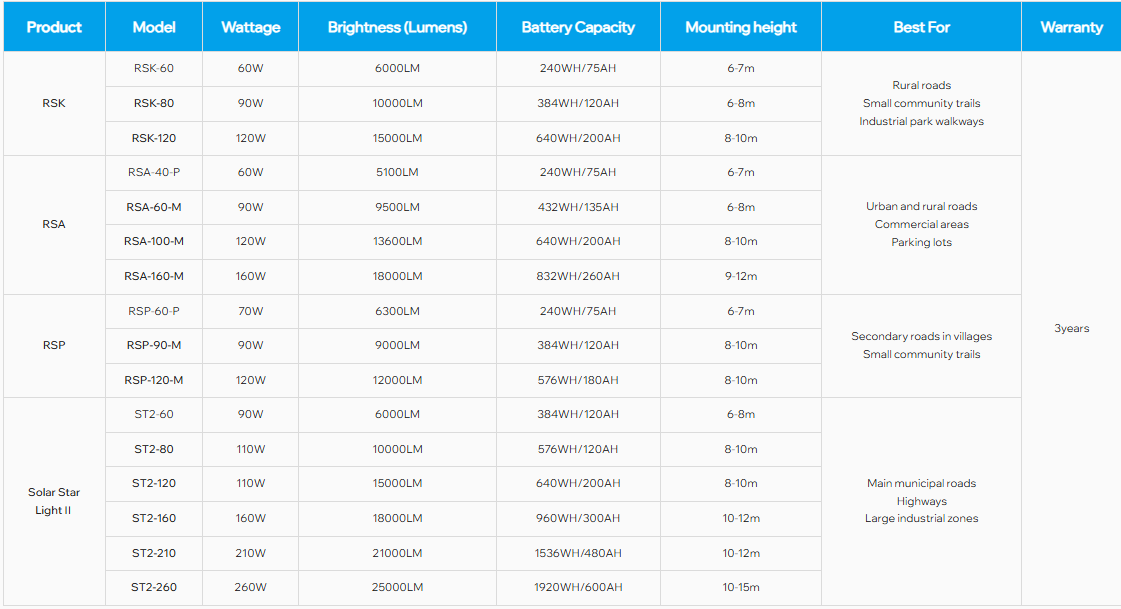Image resolution: width=1121 pixels, height=609 pixels.
Task: Click the 10-15m mounting height cell
Action: click(x=741, y=587)
